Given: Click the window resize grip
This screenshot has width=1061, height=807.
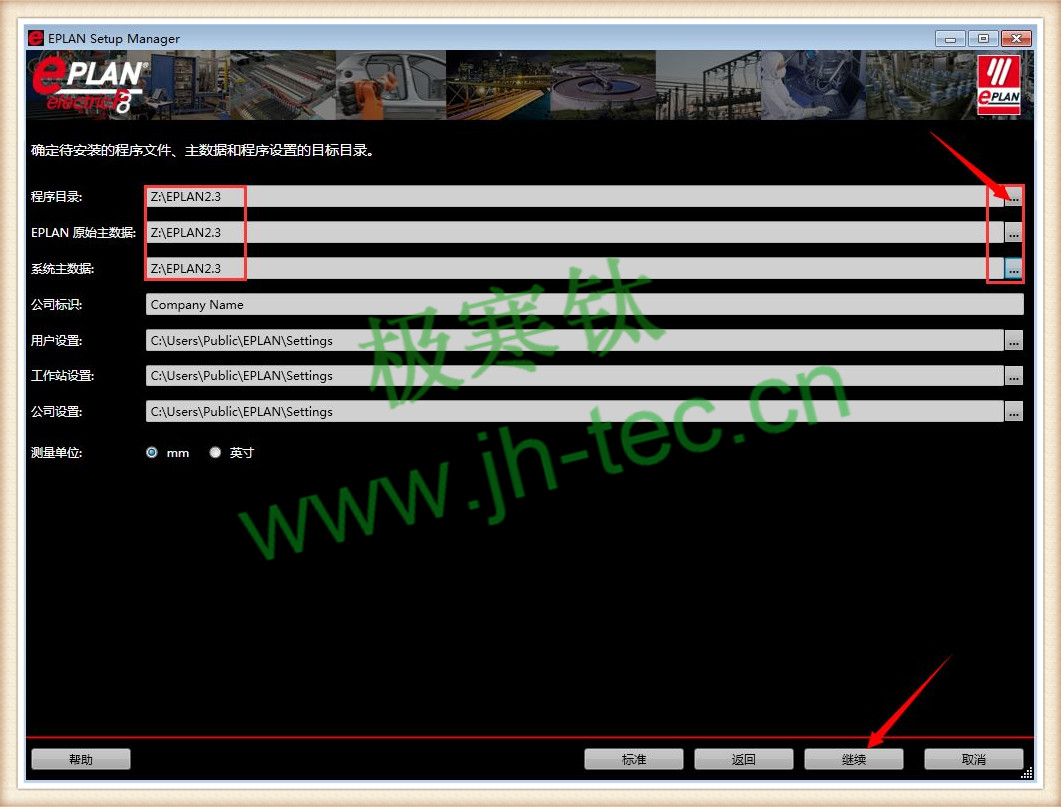Looking at the screenshot, I should click(x=1026, y=773).
